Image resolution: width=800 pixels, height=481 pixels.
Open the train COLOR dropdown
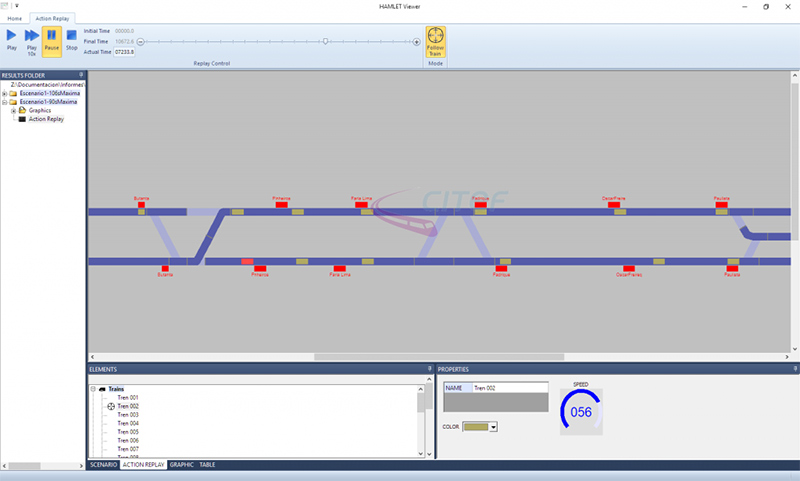coord(493,426)
